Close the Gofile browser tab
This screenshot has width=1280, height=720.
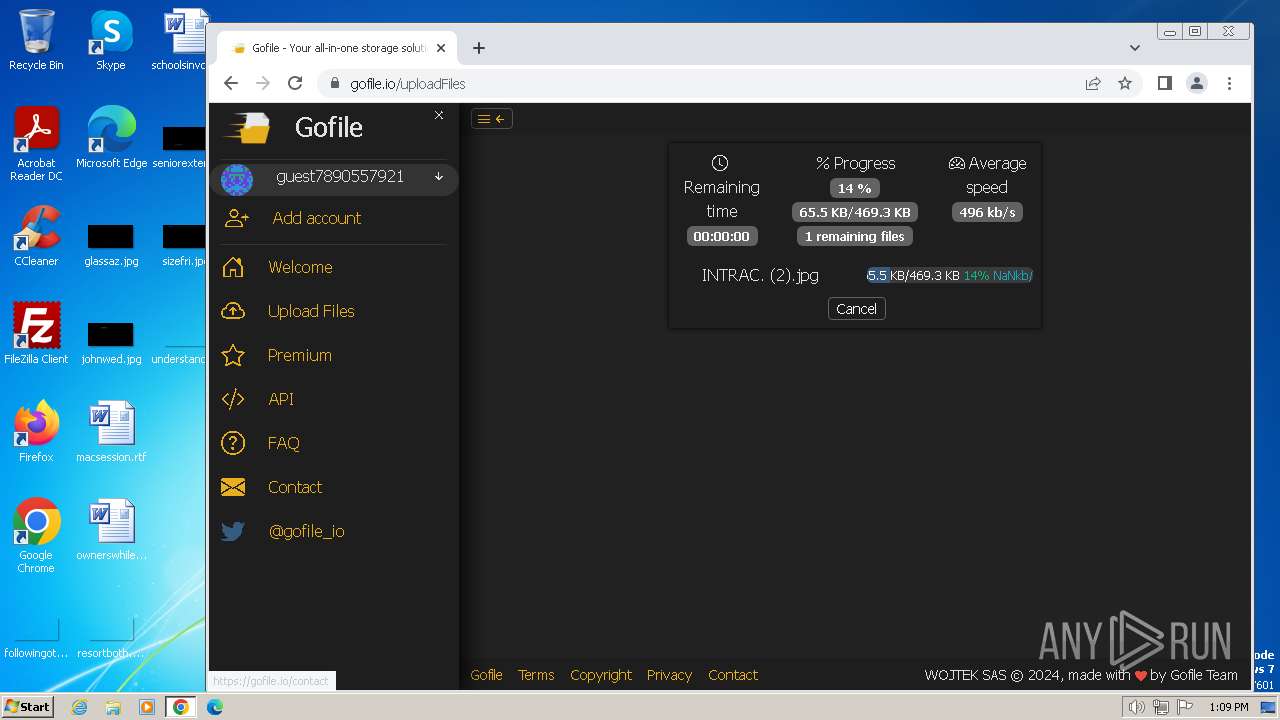pyautogui.click(x=441, y=48)
